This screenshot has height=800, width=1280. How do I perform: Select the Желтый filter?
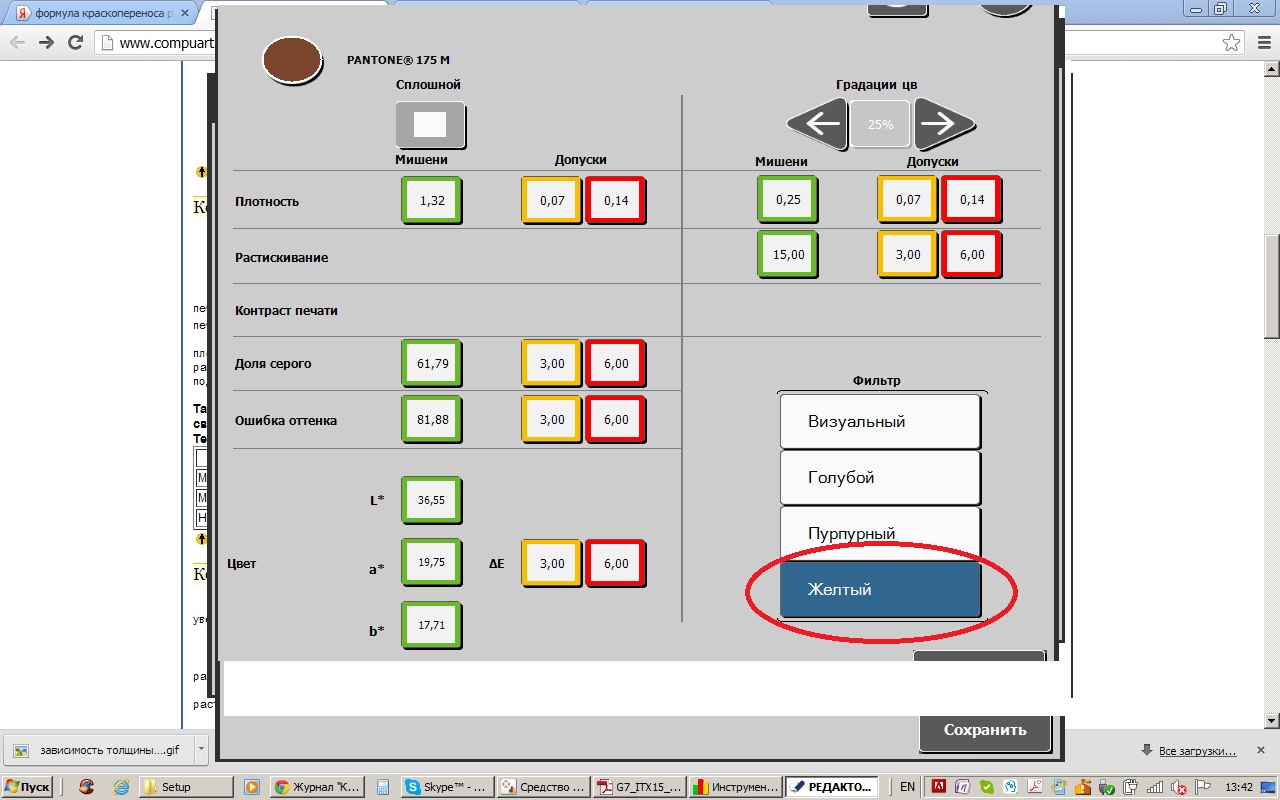pos(880,589)
